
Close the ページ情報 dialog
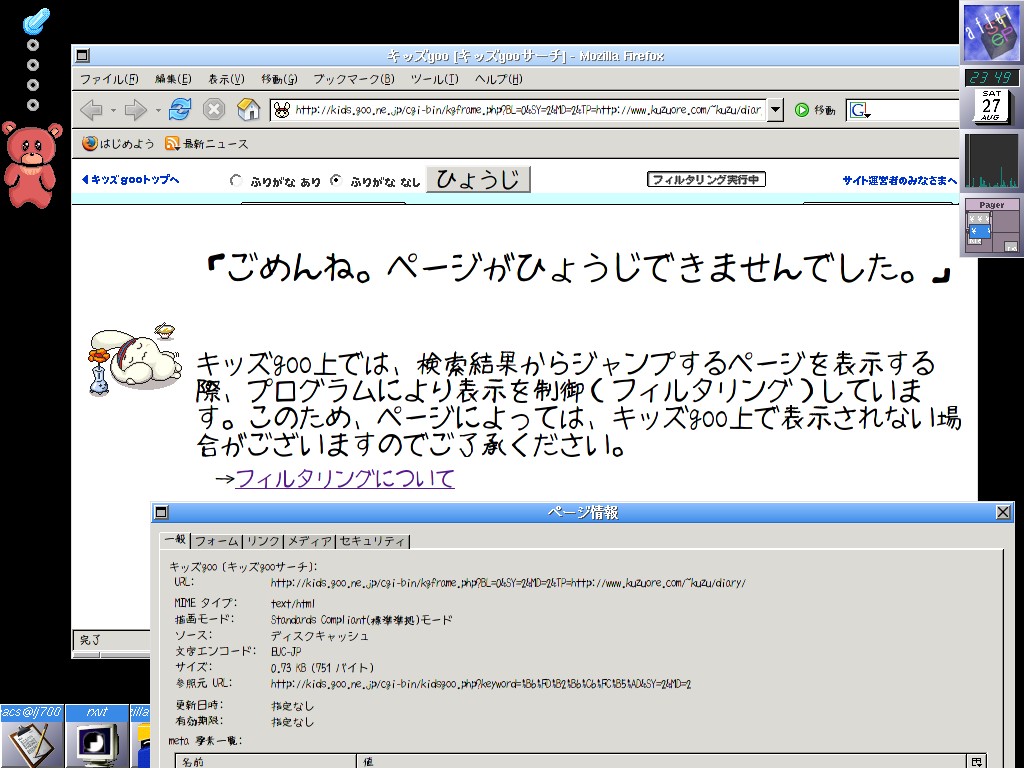(x=1004, y=512)
